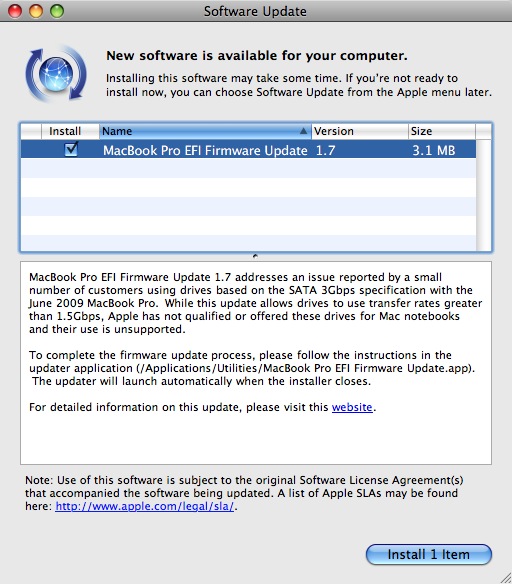The height and width of the screenshot is (584, 512).
Task: Click the Software Update globe icon
Action: [x=56, y=74]
